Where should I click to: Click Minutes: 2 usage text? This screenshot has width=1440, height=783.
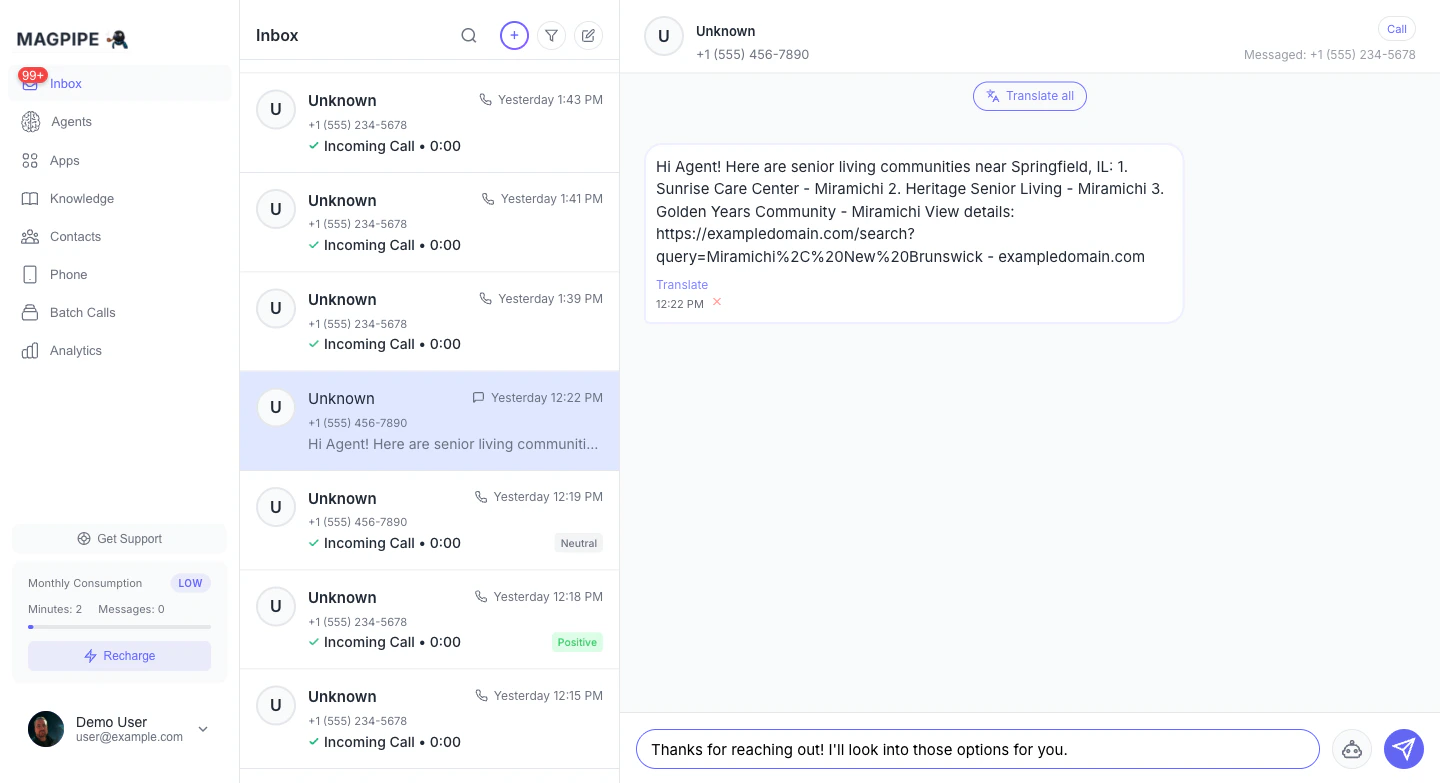tap(55, 609)
